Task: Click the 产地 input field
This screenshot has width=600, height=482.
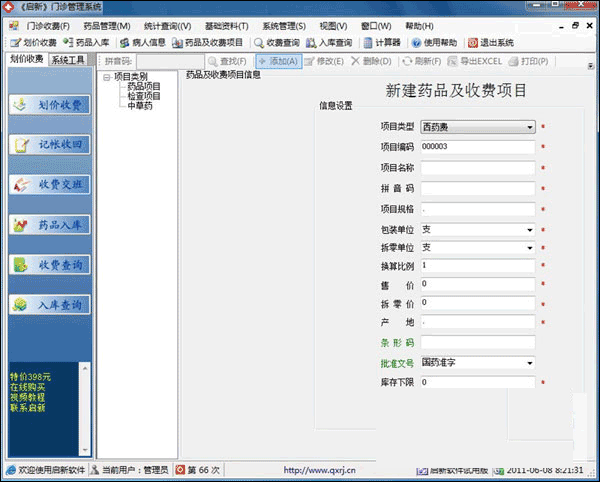Action: [x=478, y=322]
